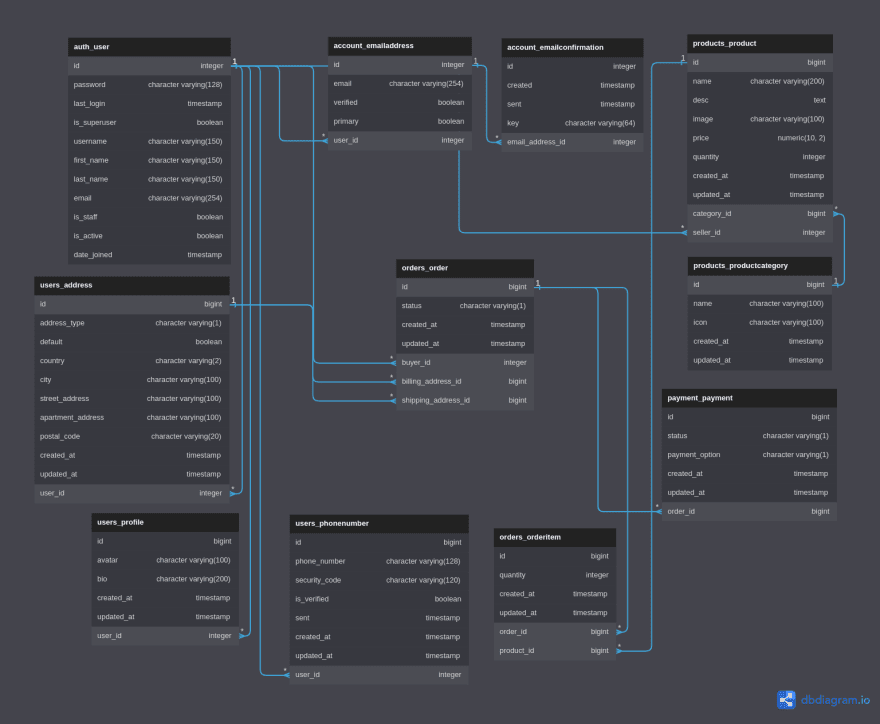Click the primary row in account_emailaddress
Viewport: 880px width, 724px height.
pyautogui.click(x=400, y=122)
